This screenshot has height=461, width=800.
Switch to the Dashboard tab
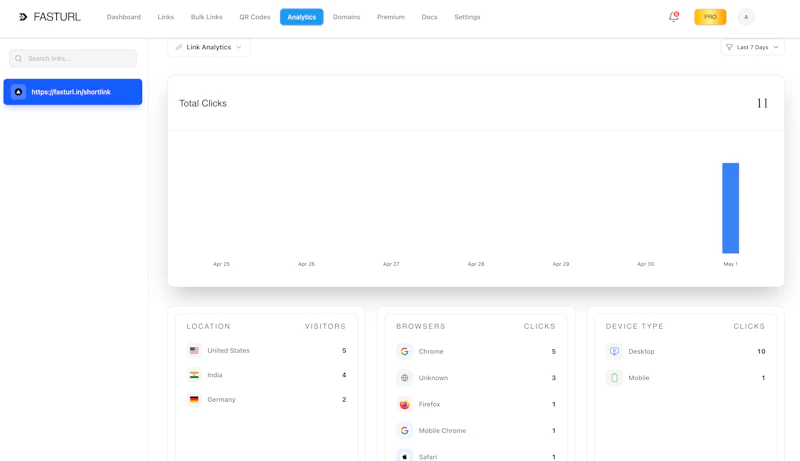[x=123, y=17]
